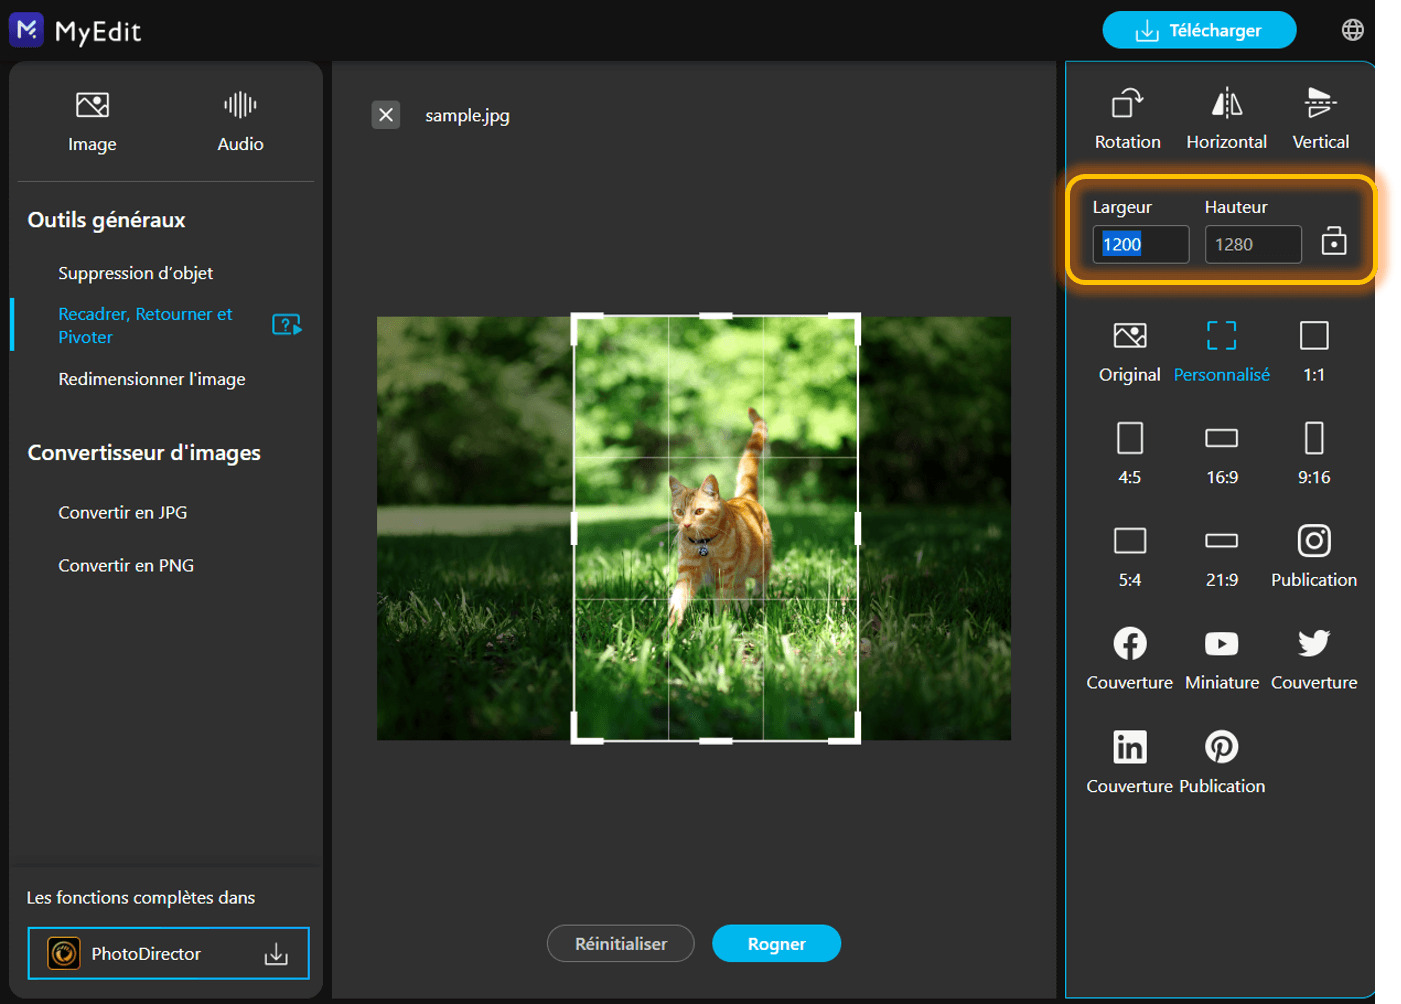The image size is (1401, 1004).
Task: Open Redimensionner l'image tool
Action: tap(152, 379)
